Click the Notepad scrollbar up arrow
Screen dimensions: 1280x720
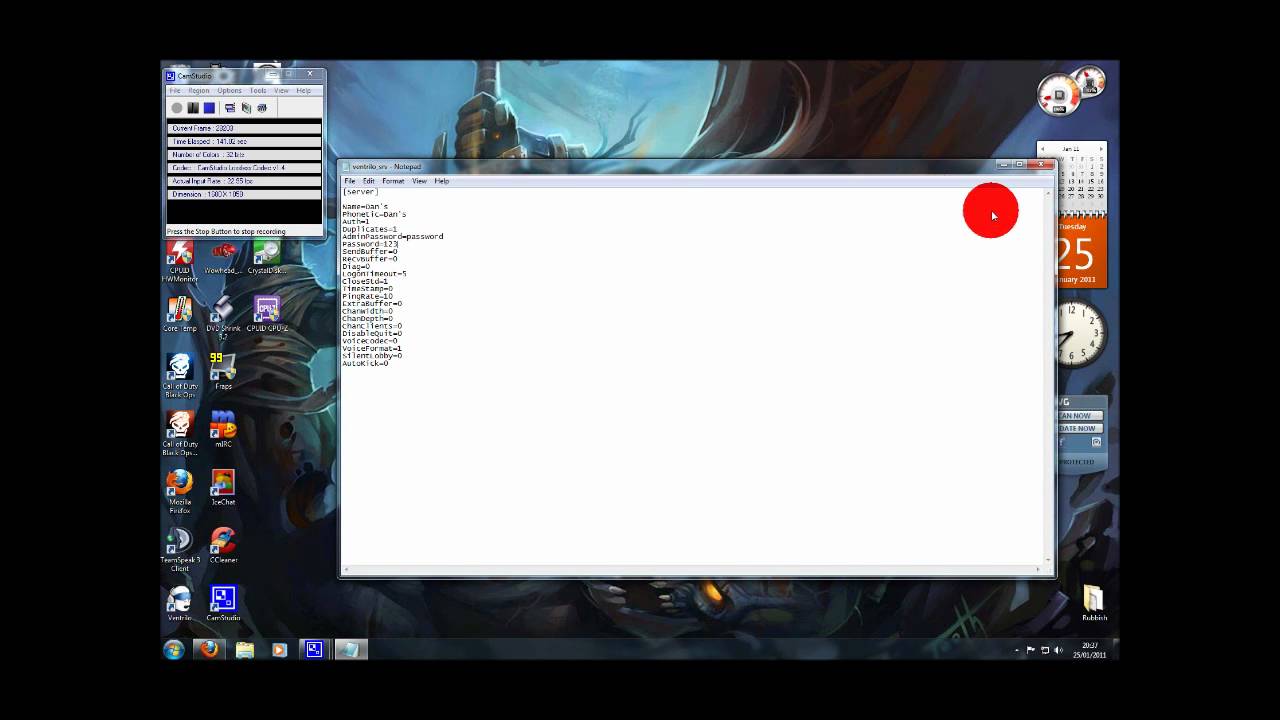tap(1048, 192)
